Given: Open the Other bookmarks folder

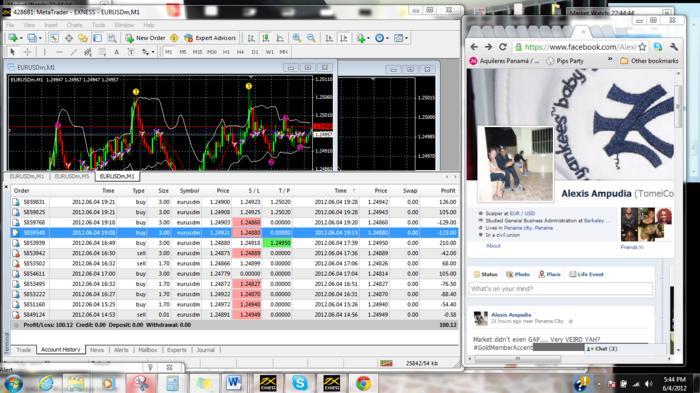Looking at the screenshot, I should coord(649,61).
